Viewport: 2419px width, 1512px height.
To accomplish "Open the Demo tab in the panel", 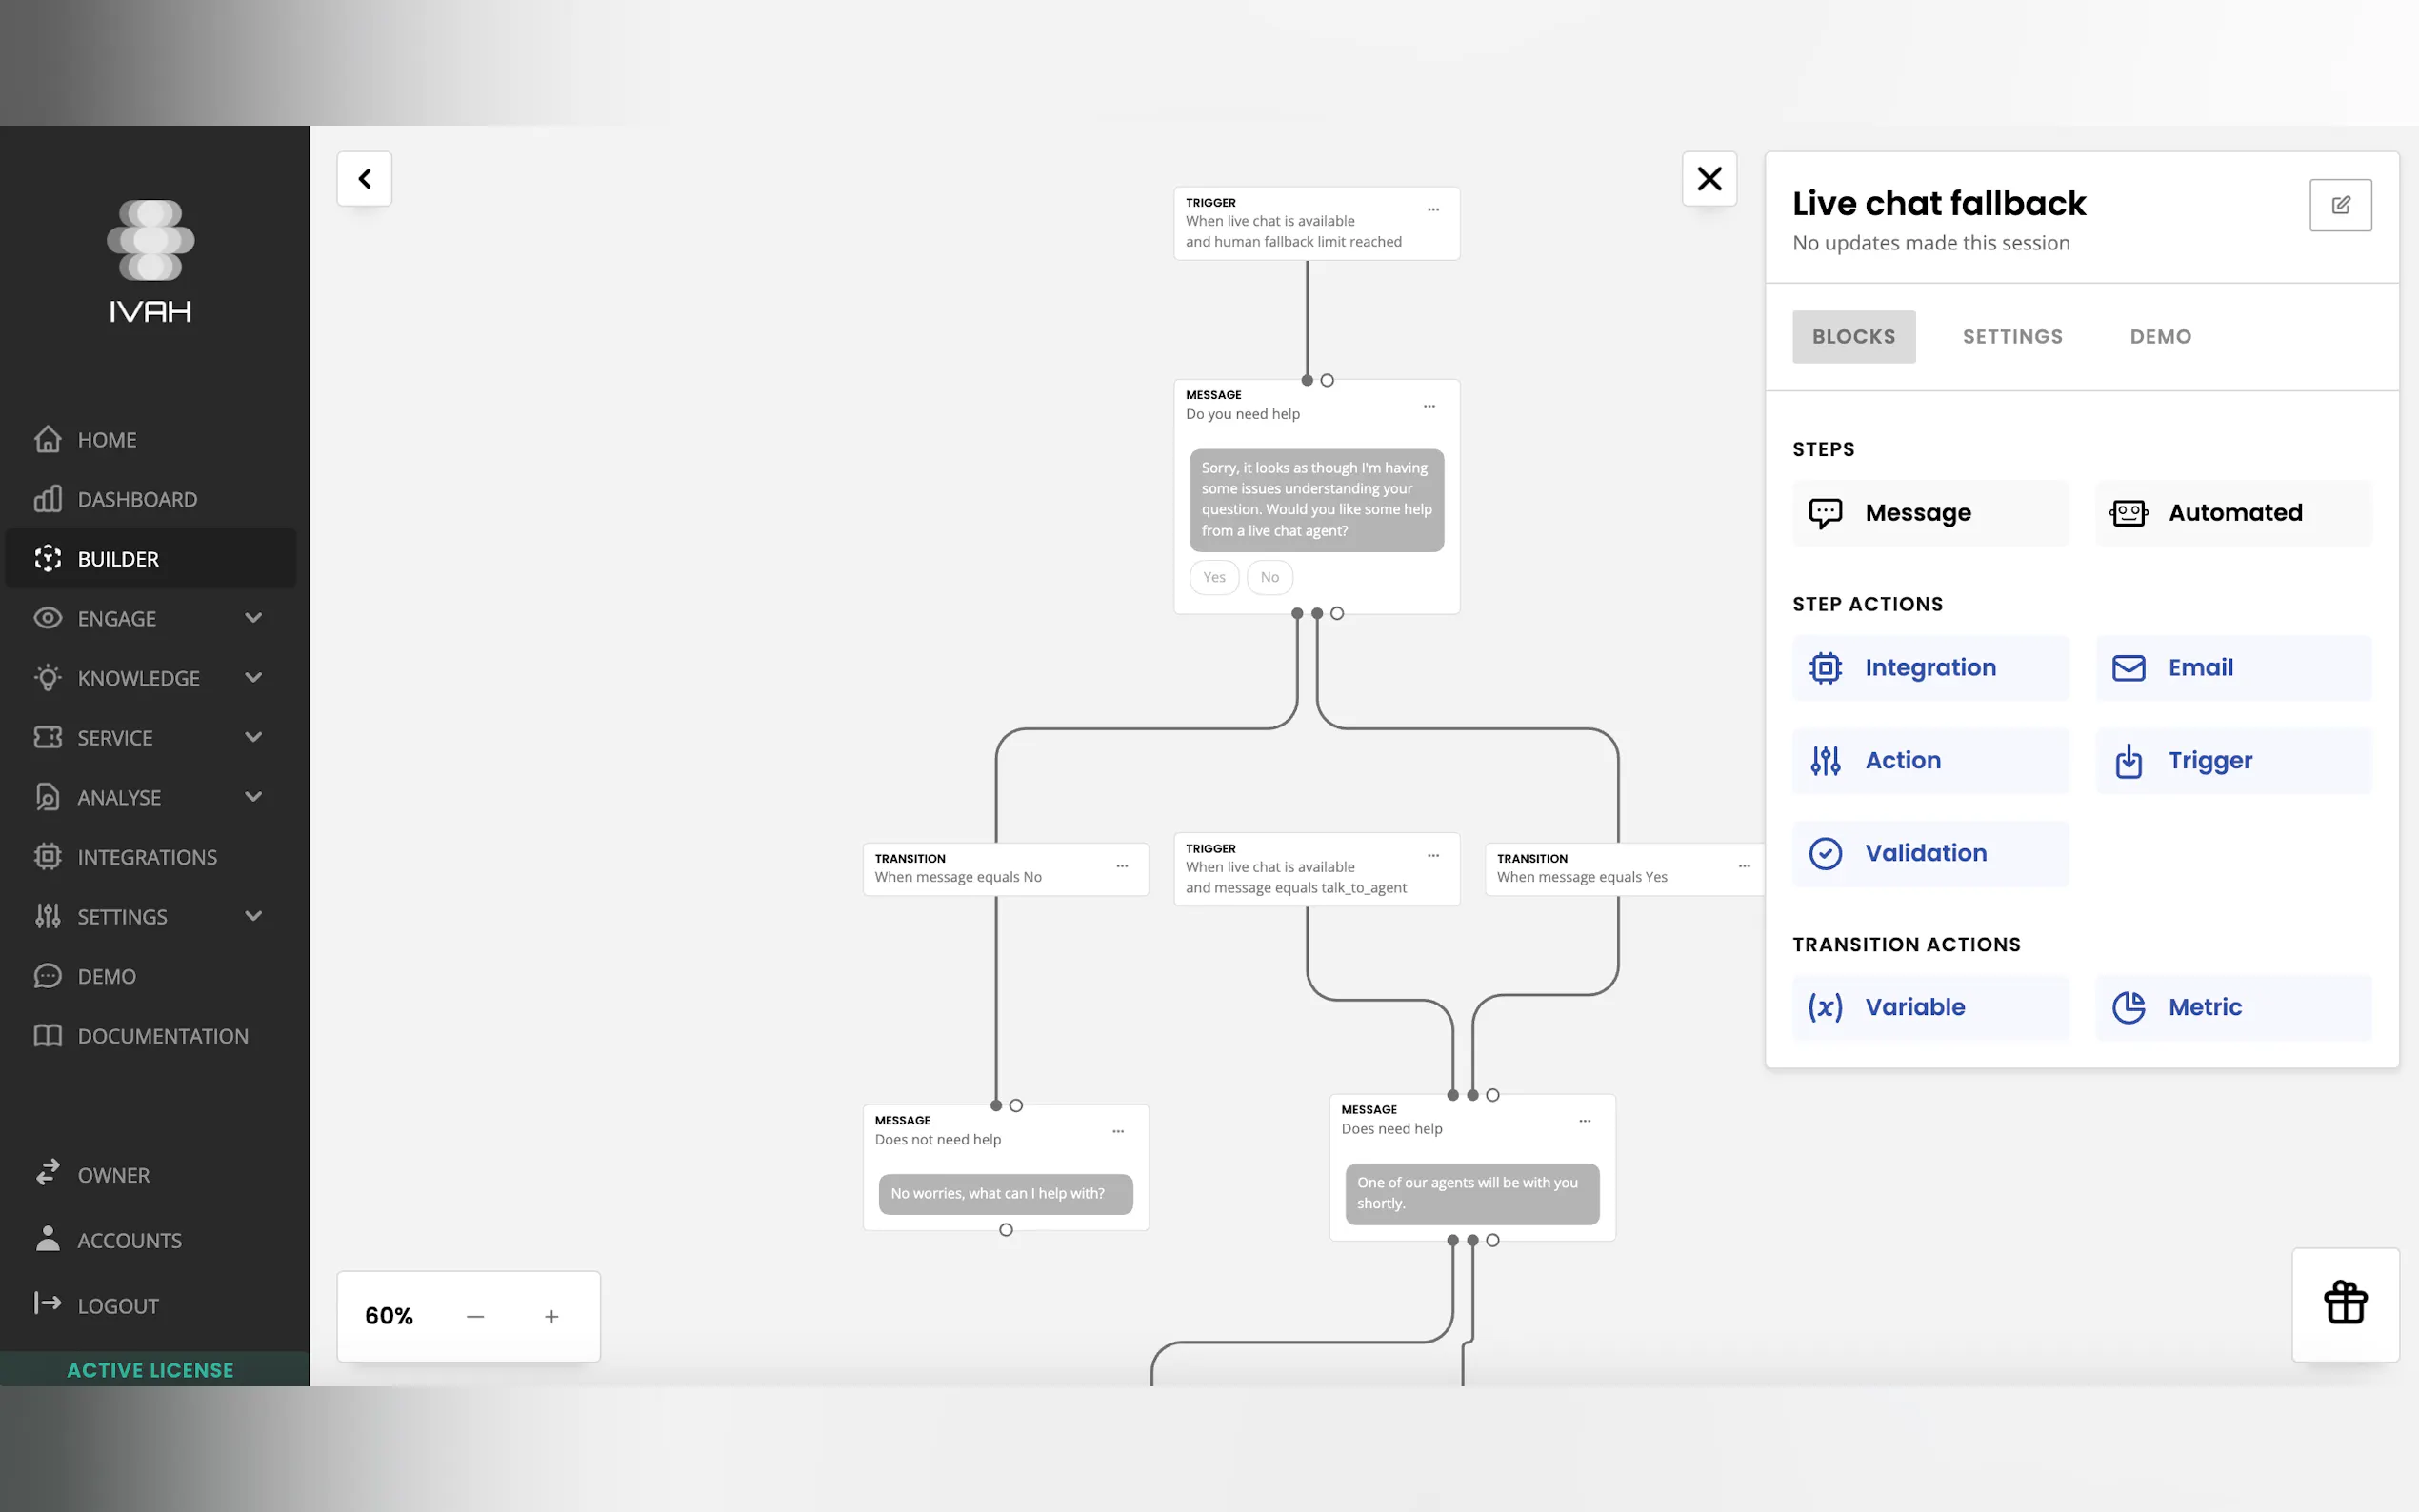I will click(2160, 337).
